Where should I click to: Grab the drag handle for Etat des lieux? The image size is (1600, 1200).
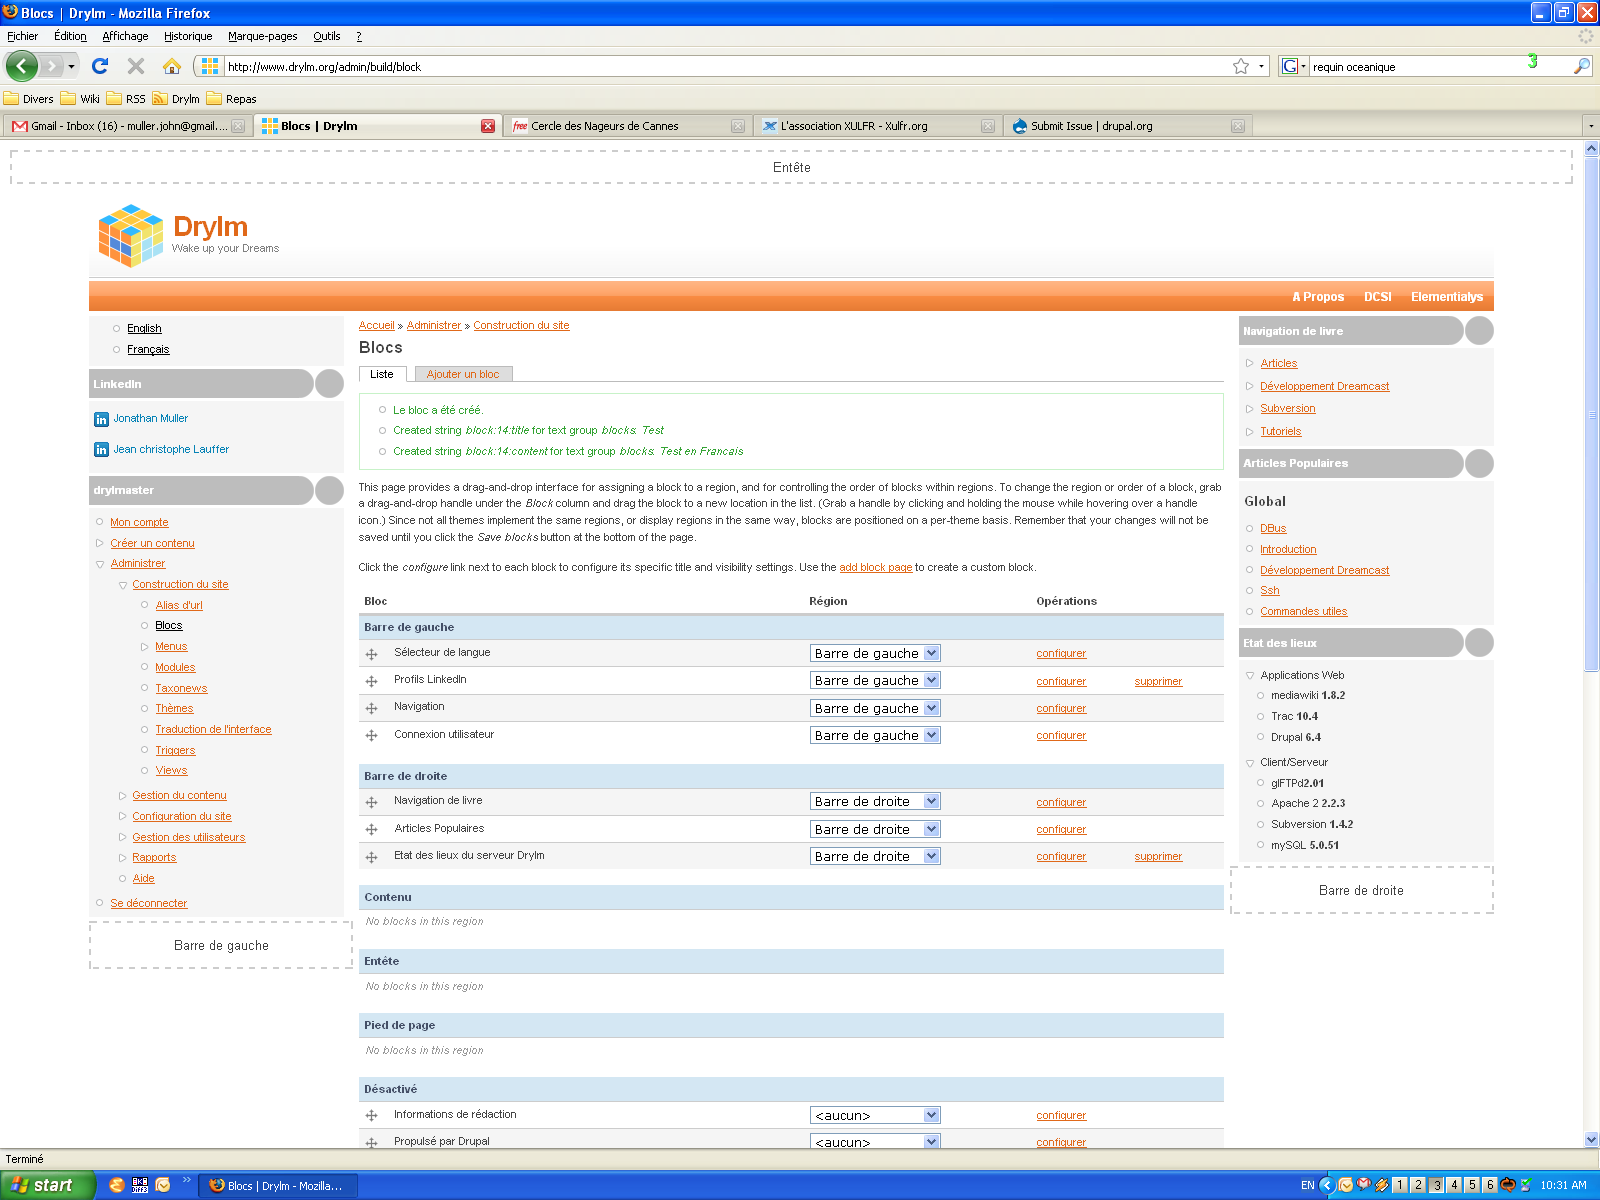371,857
